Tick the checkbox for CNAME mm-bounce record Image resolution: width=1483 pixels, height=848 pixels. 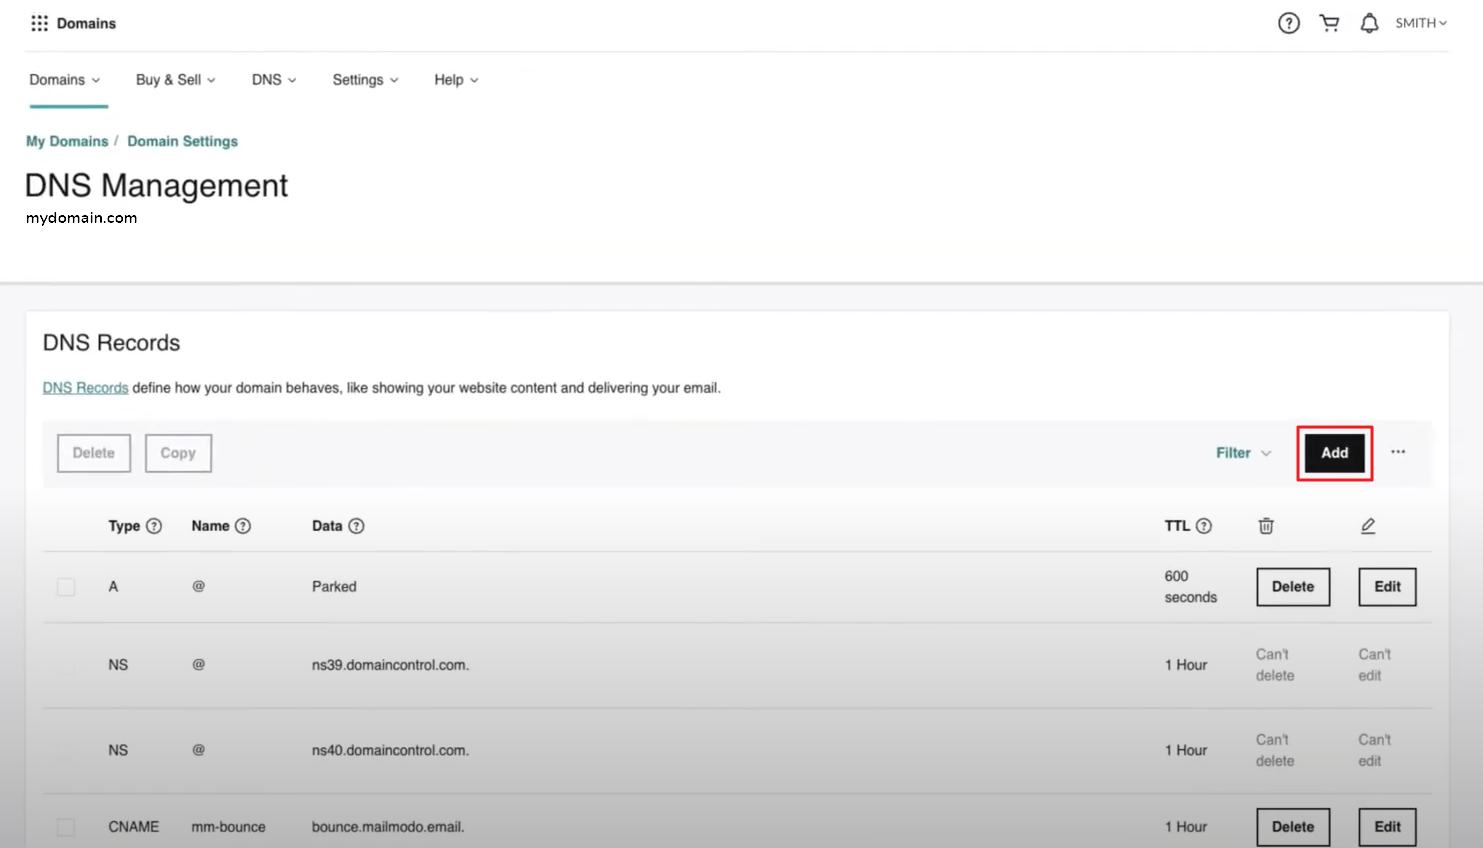tap(66, 827)
